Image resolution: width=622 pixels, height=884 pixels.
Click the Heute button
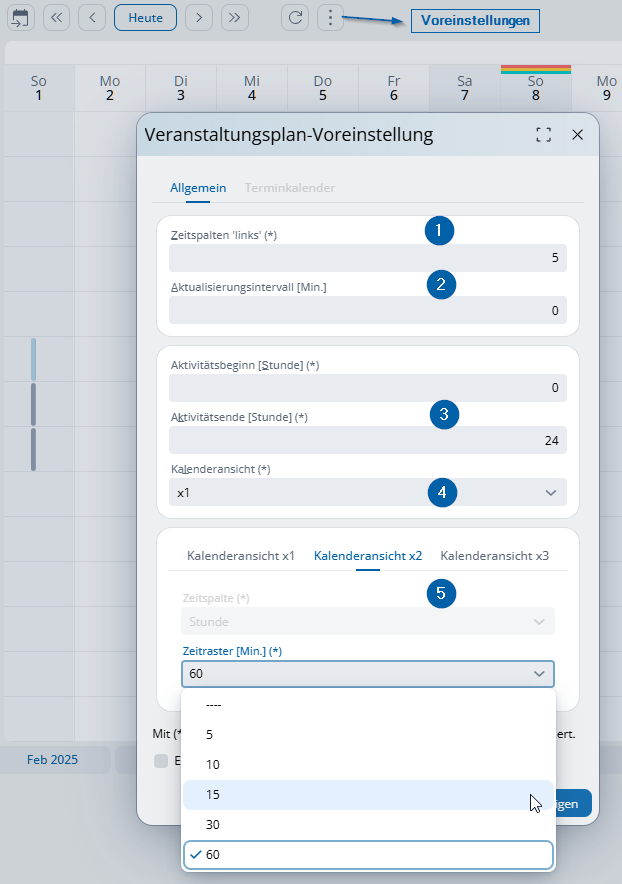(x=145, y=17)
